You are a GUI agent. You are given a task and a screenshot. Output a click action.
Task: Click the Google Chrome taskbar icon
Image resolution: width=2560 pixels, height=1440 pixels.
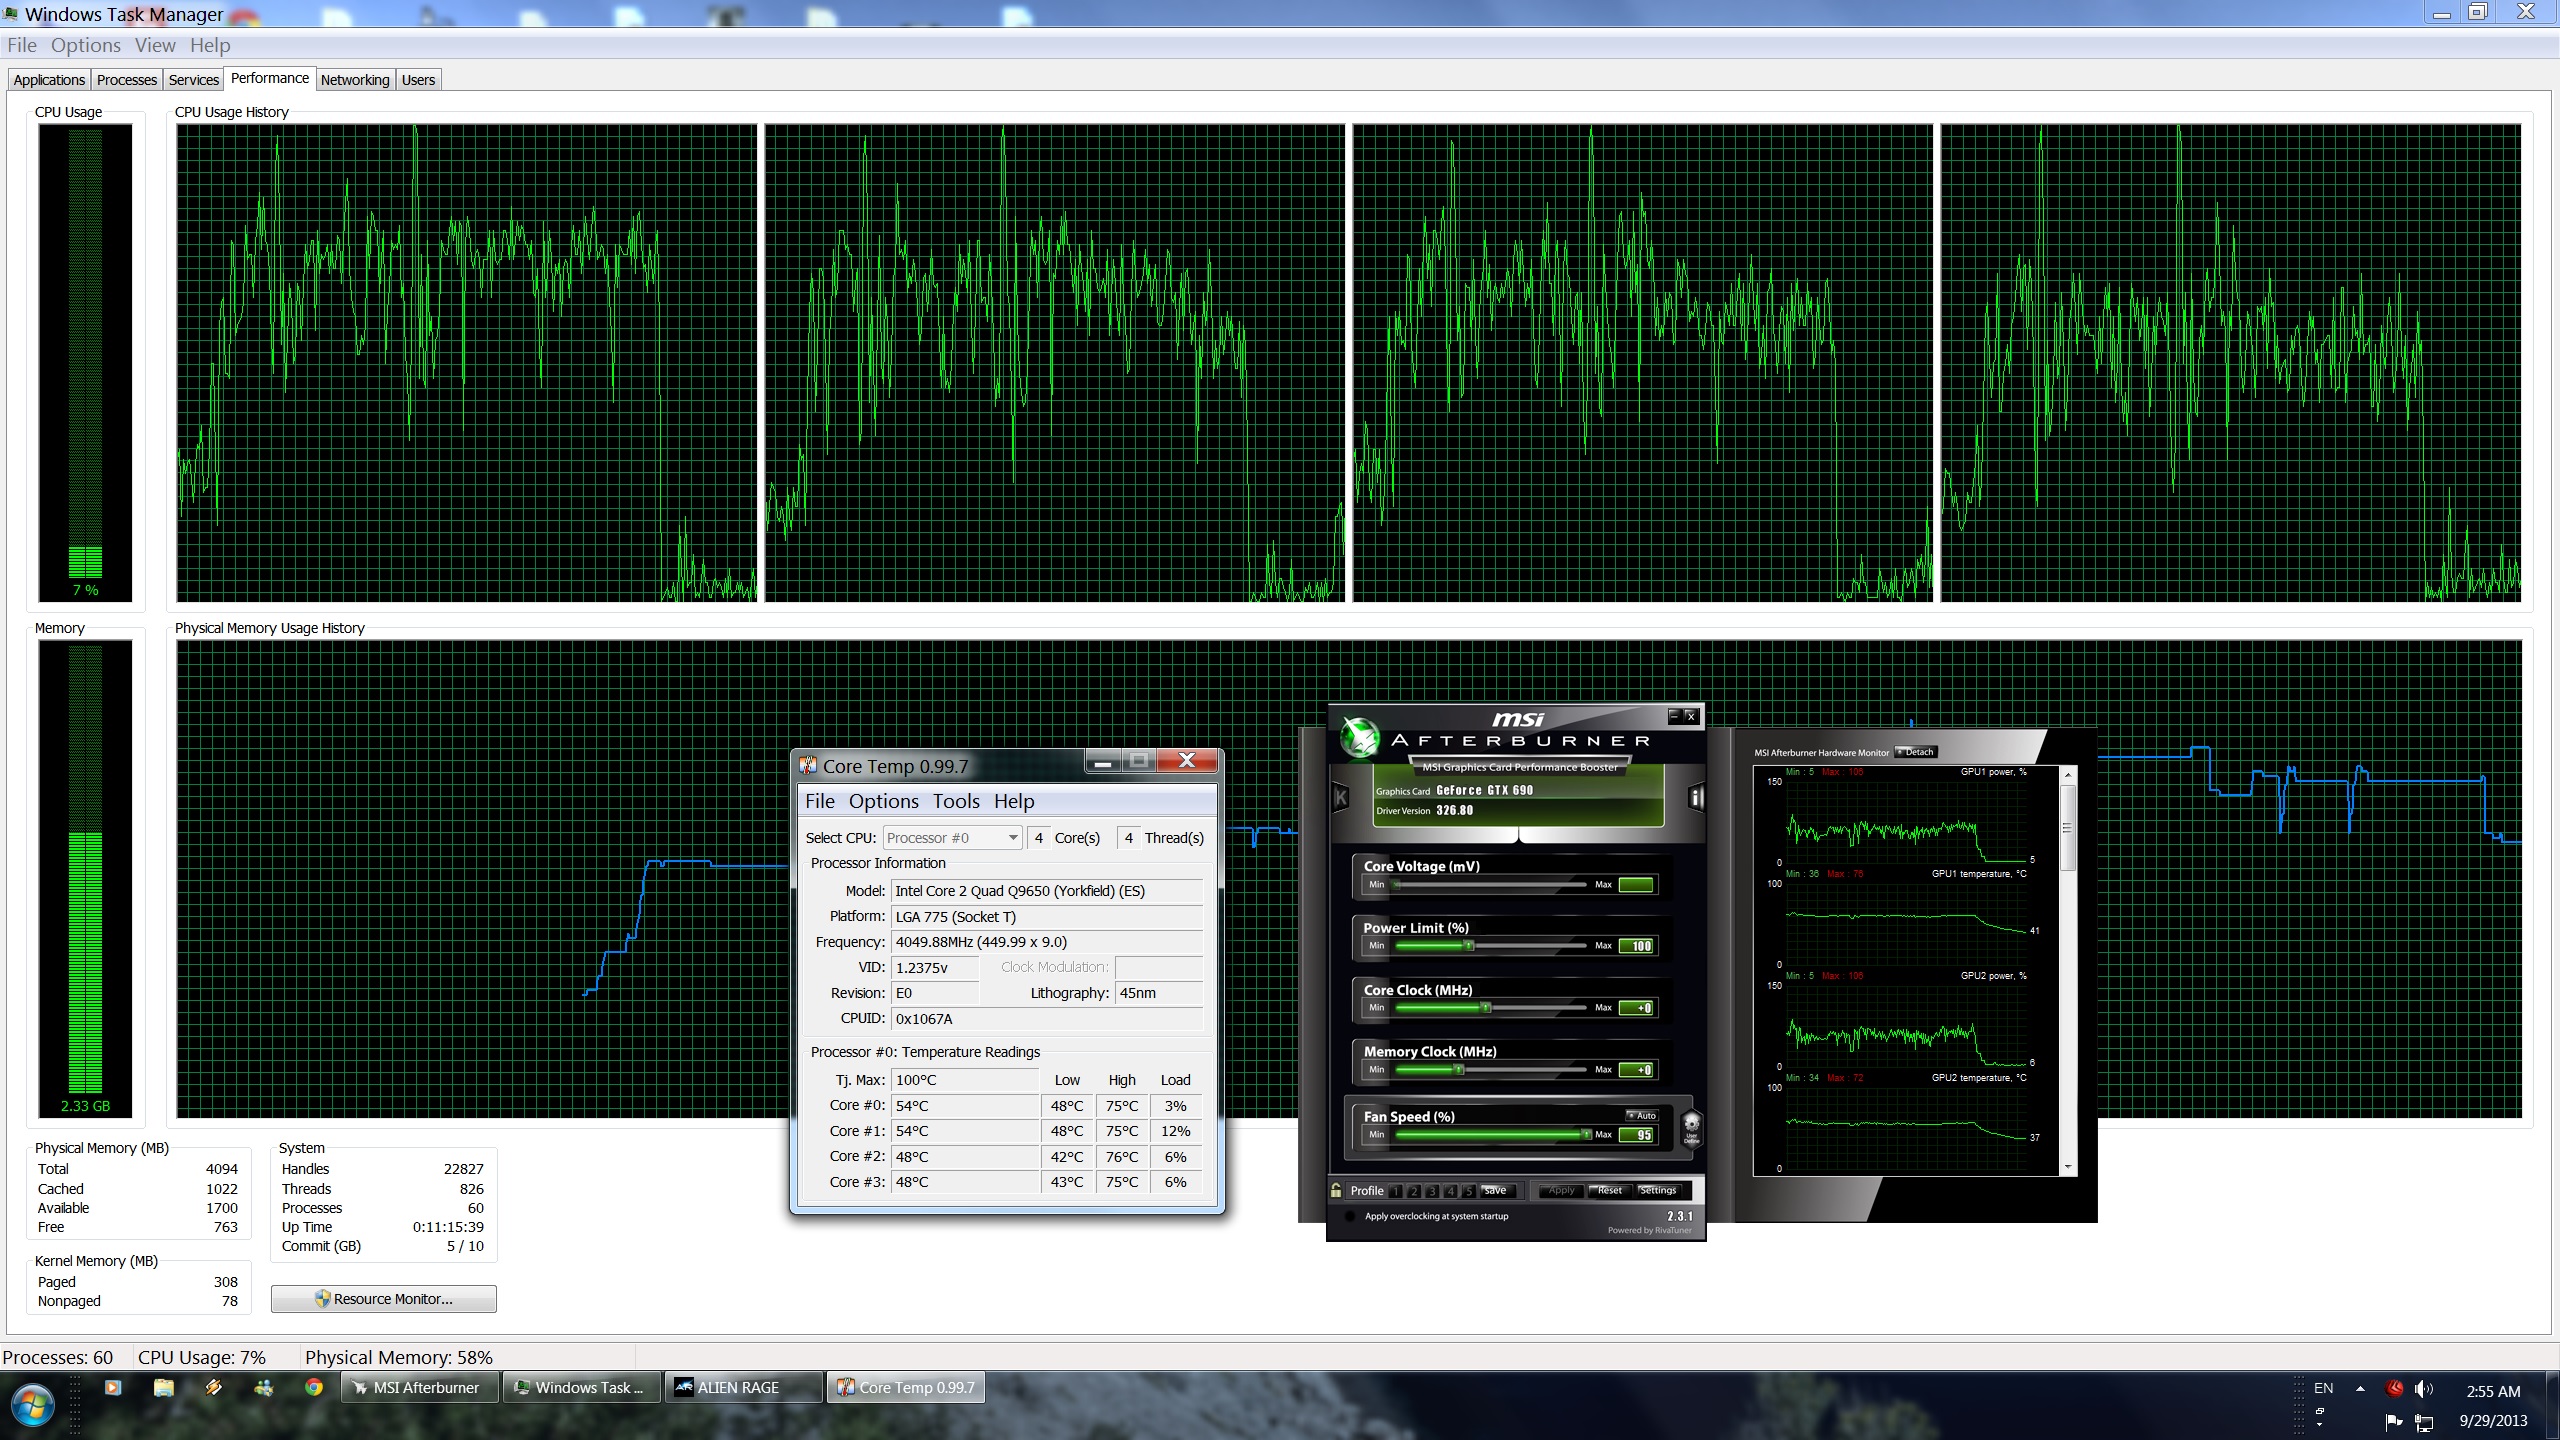click(314, 1387)
